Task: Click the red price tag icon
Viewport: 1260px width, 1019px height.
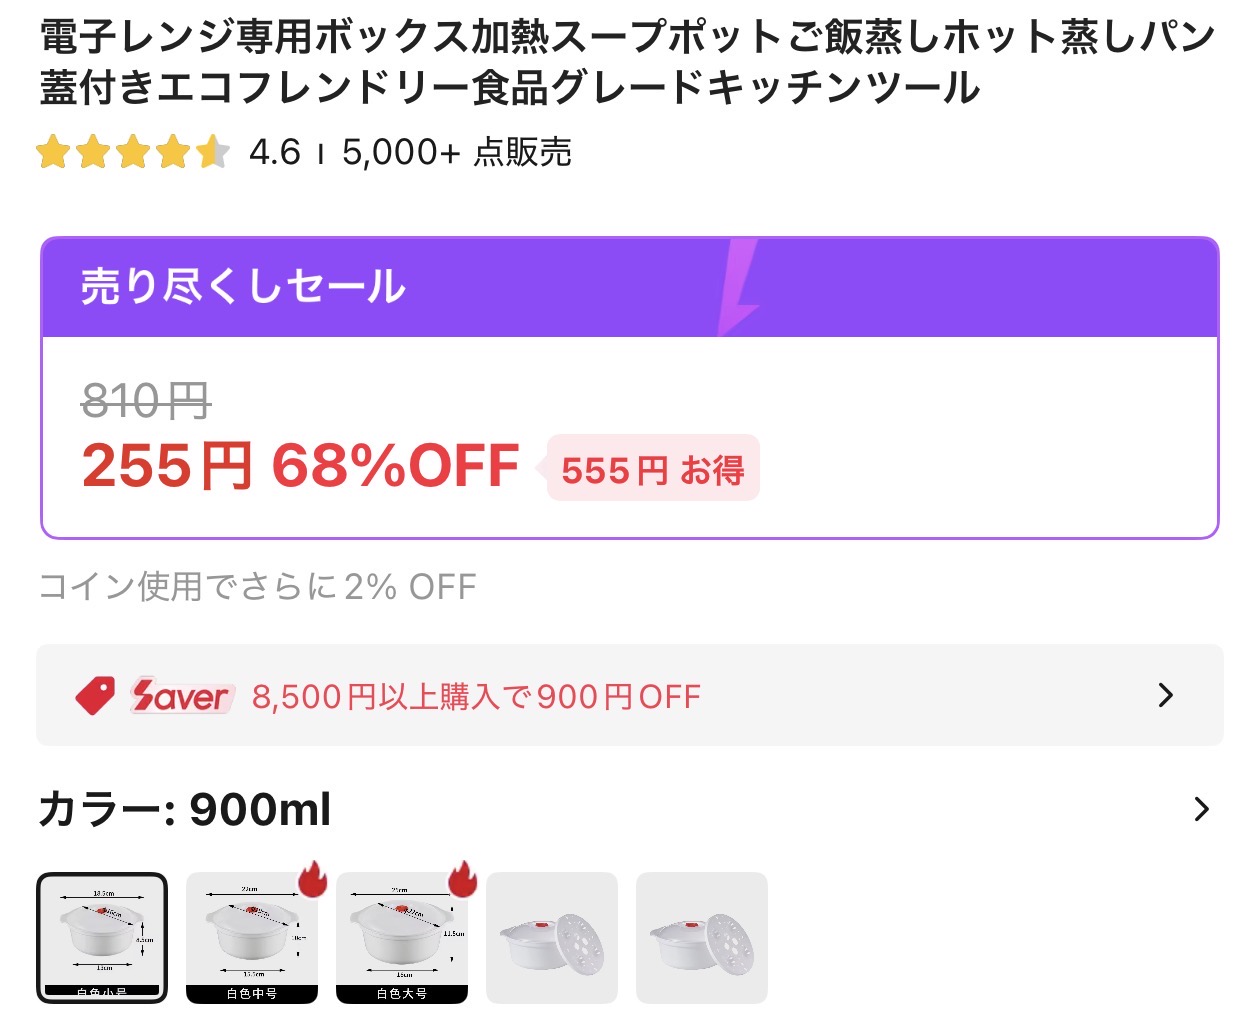Action: point(96,696)
